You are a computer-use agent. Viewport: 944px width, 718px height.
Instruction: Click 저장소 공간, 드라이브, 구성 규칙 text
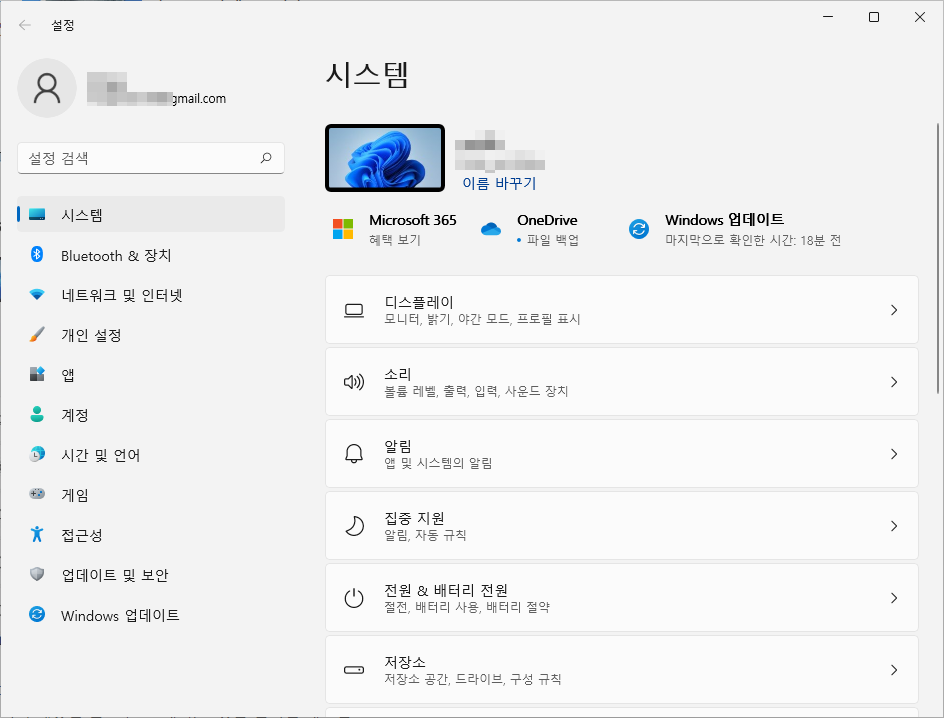pos(473,679)
